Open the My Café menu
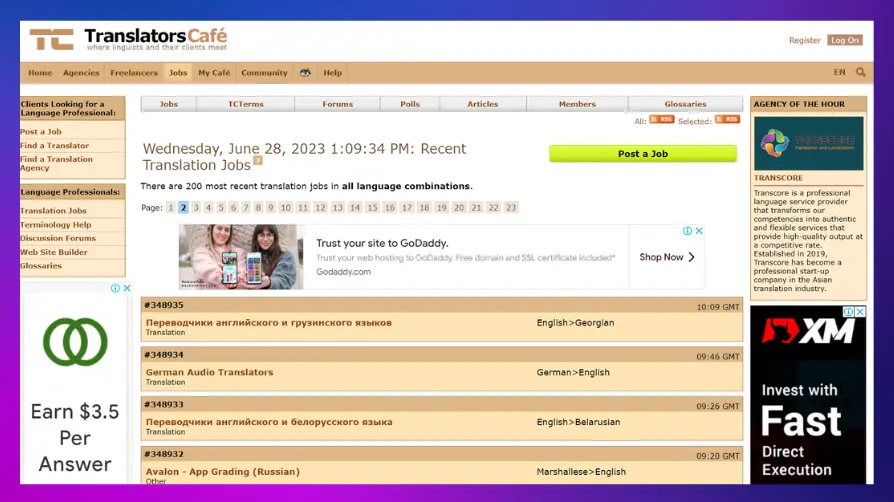The height and width of the screenshot is (502, 894). pos(214,72)
